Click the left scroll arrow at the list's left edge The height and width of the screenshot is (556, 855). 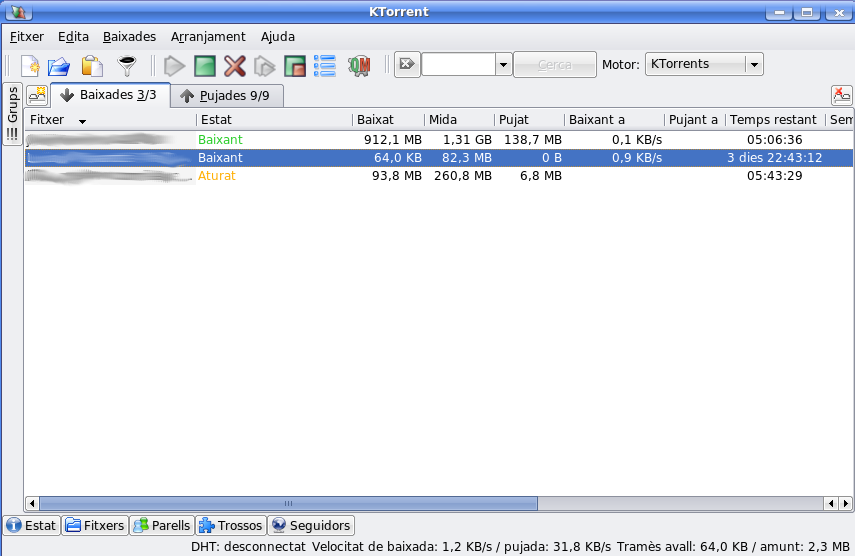tap(32, 503)
